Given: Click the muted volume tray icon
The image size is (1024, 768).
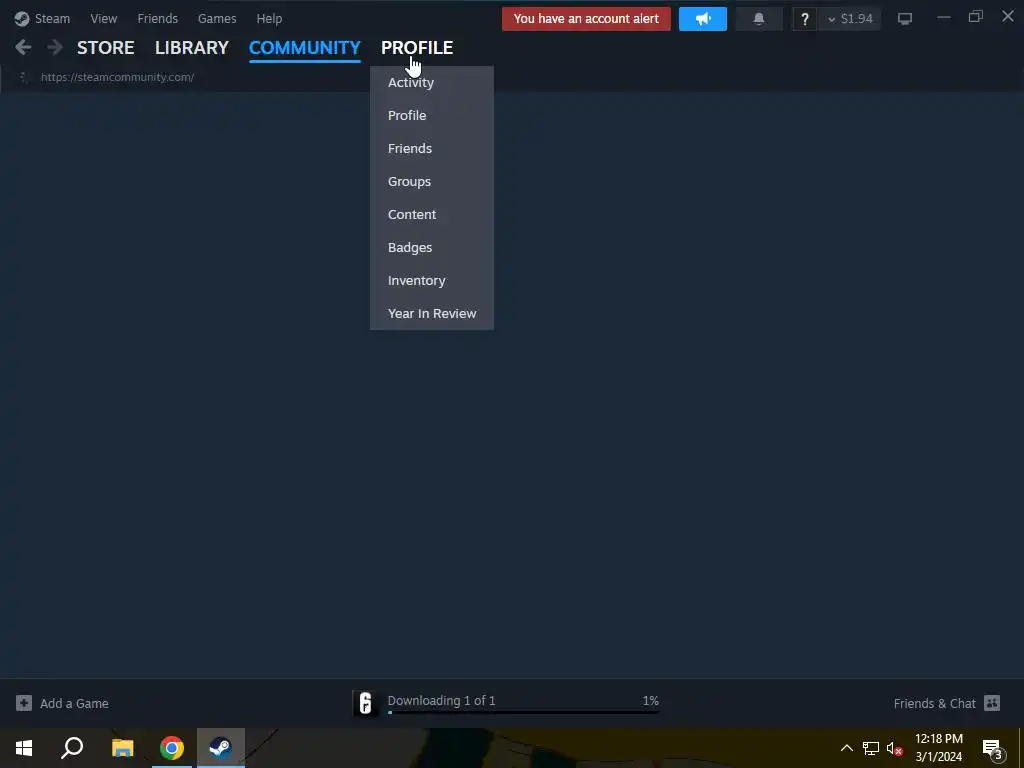Looking at the screenshot, I should [x=894, y=748].
